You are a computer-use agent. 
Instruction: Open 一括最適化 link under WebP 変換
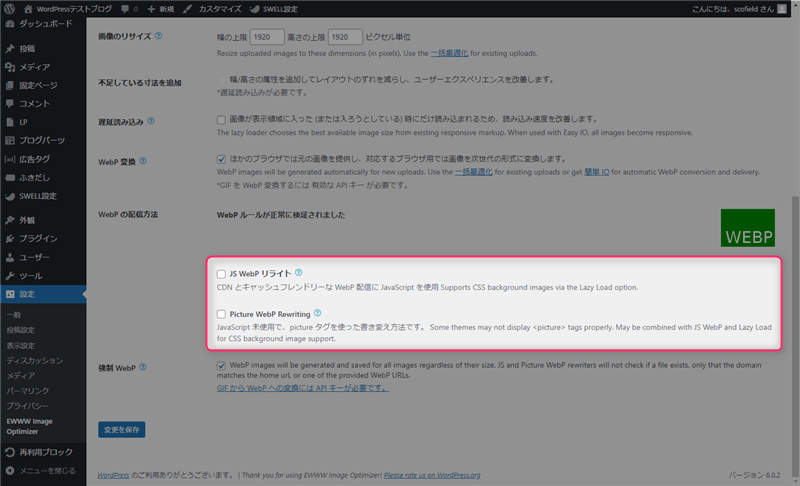click(x=473, y=172)
